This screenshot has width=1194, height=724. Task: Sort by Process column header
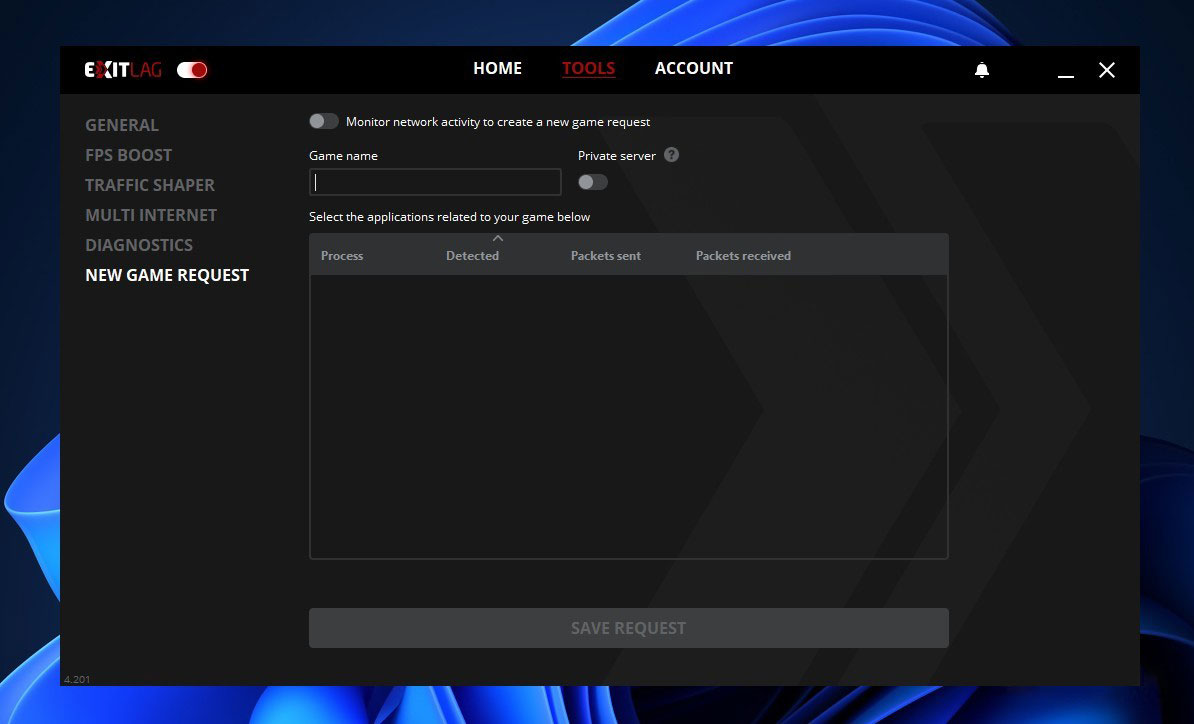pos(342,256)
